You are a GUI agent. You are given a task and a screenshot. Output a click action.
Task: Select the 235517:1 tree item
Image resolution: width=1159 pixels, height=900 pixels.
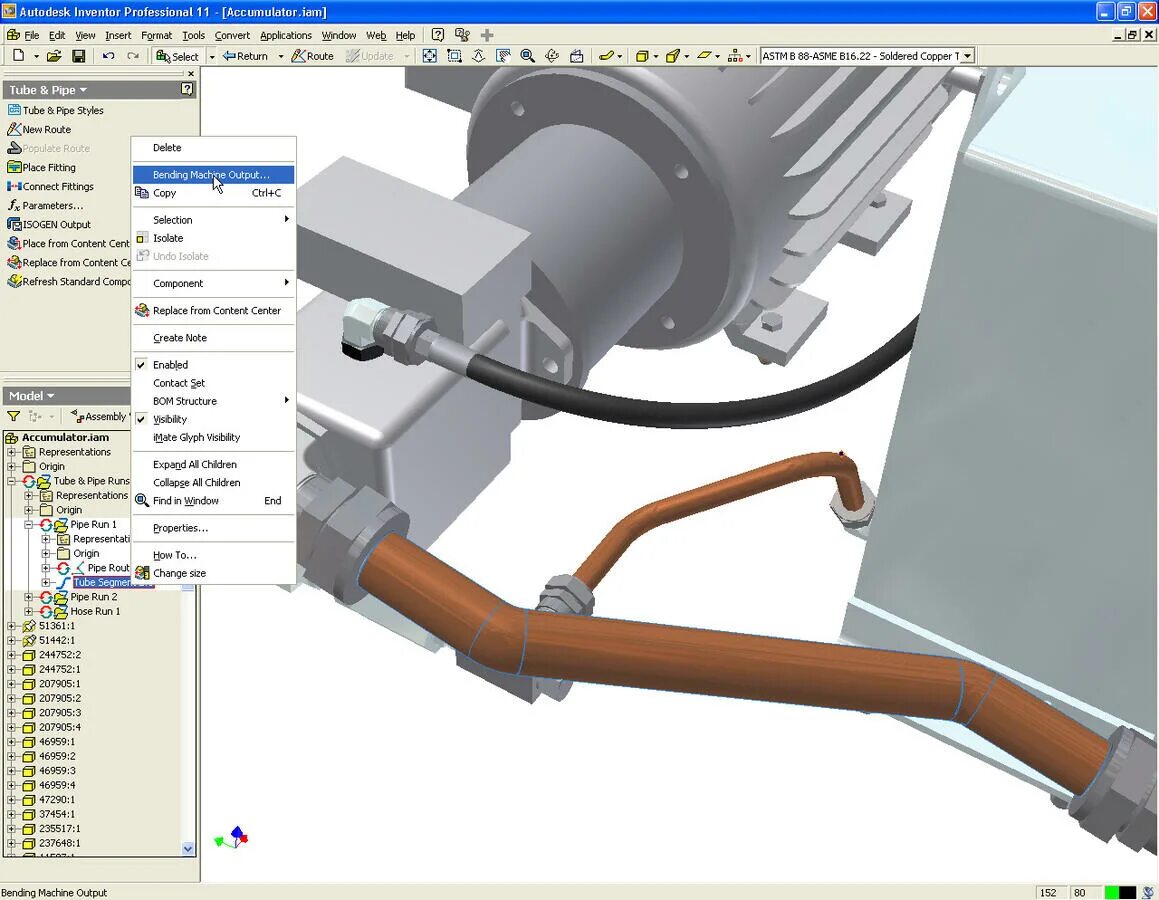click(x=60, y=828)
